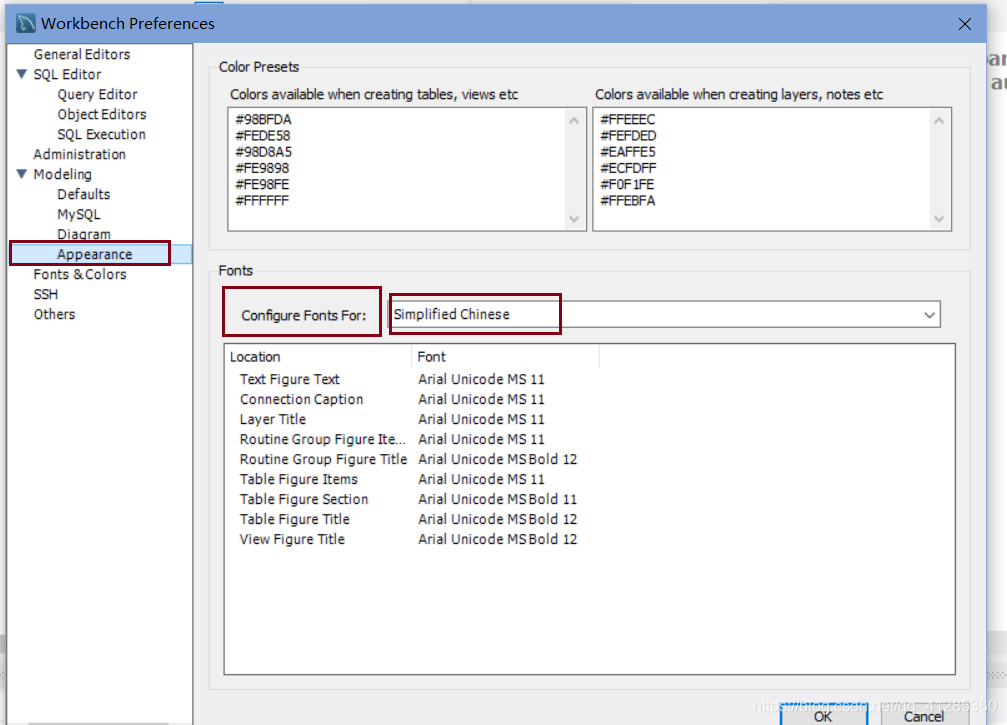Open the SSH preferences page
The width and height of the screenshot is (1007, 725).
pyautogui.click(x=46, y=294)
